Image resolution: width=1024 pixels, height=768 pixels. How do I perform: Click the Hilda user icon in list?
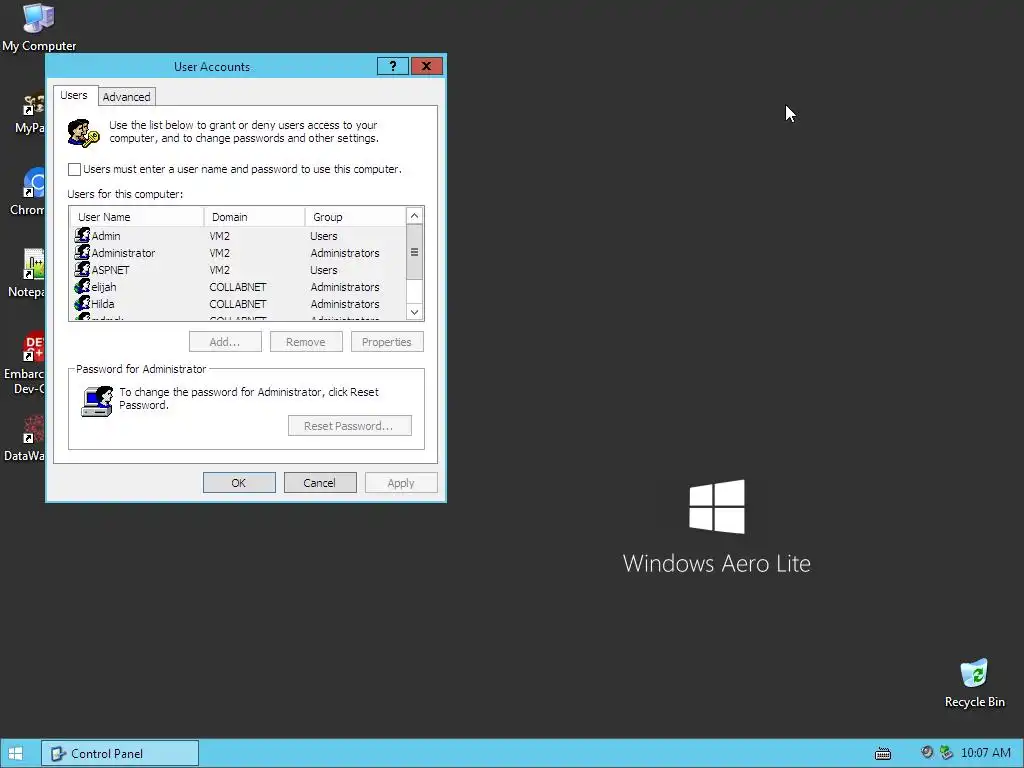point(82,303)
